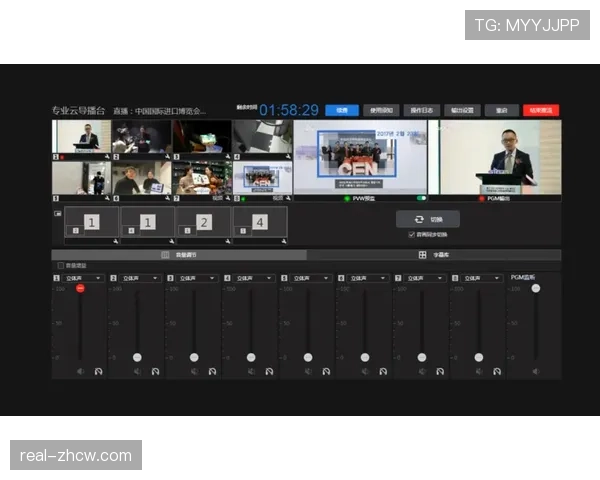This screenshot has height=480, width=600.
Task: Switch to the 音量调节 tab
Action: 180,255
